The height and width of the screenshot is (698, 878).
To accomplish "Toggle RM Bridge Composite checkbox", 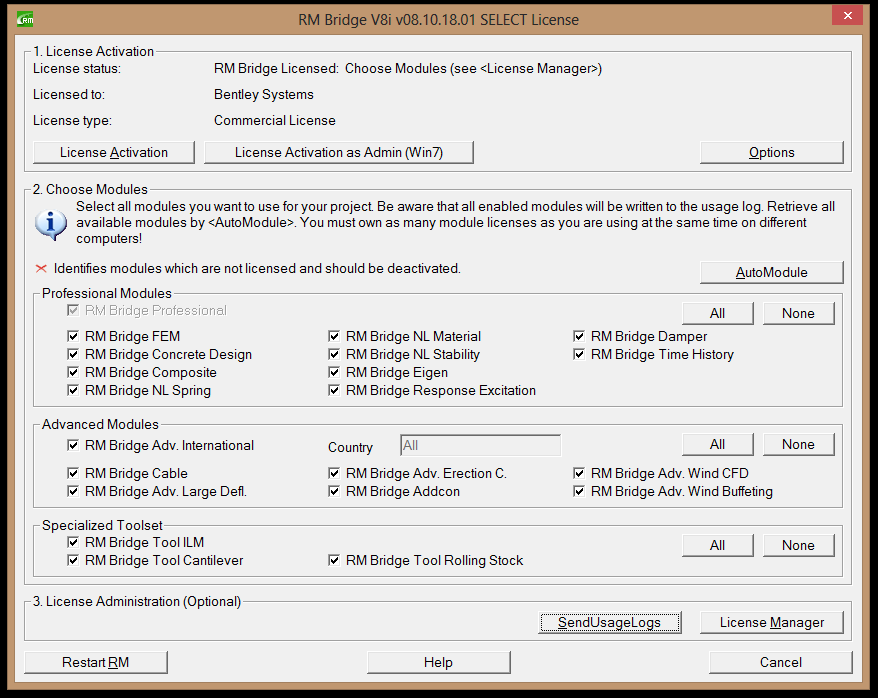I will 73,372.
